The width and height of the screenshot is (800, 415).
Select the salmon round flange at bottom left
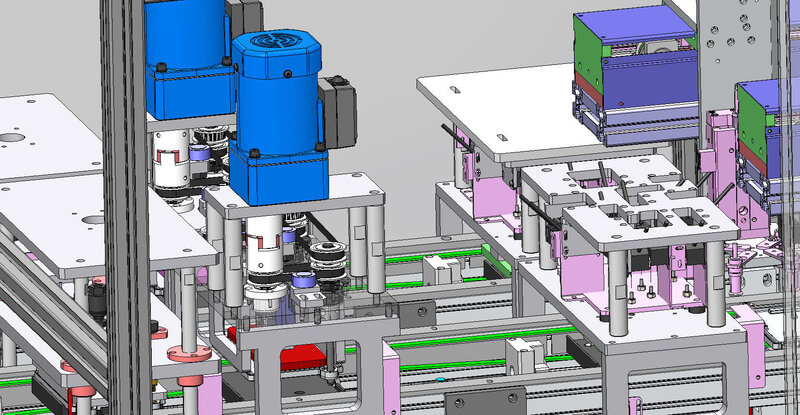(x=188, y=354)
